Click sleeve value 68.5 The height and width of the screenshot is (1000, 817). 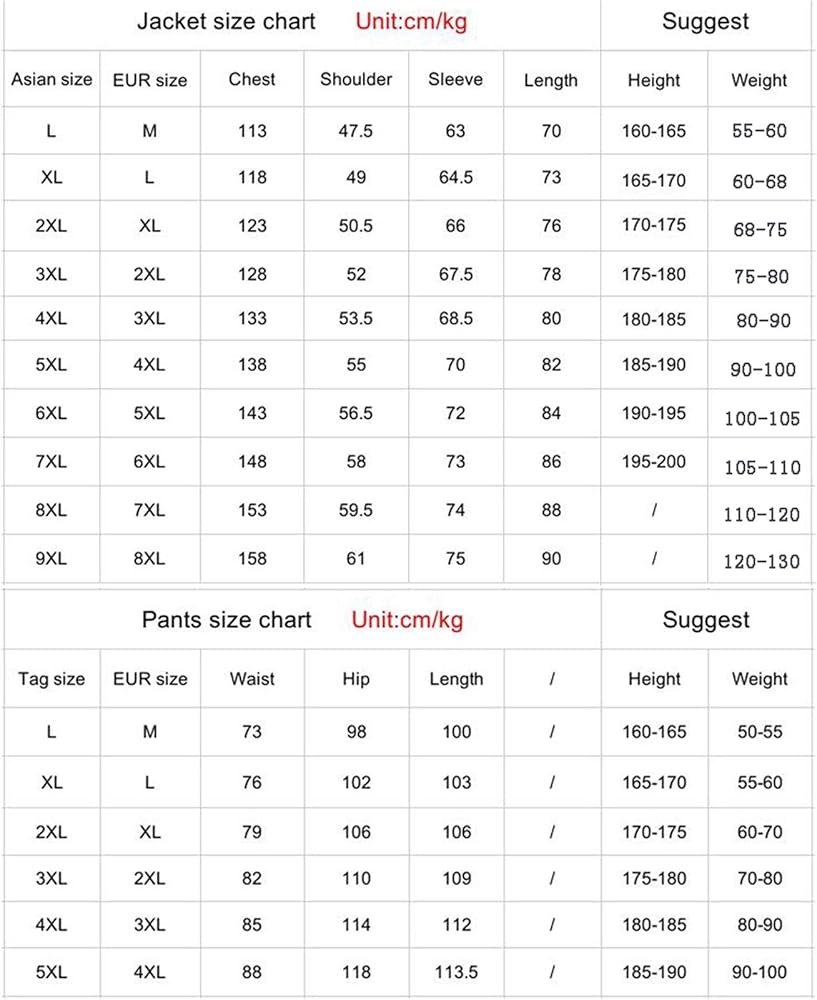tap(455, 318)
